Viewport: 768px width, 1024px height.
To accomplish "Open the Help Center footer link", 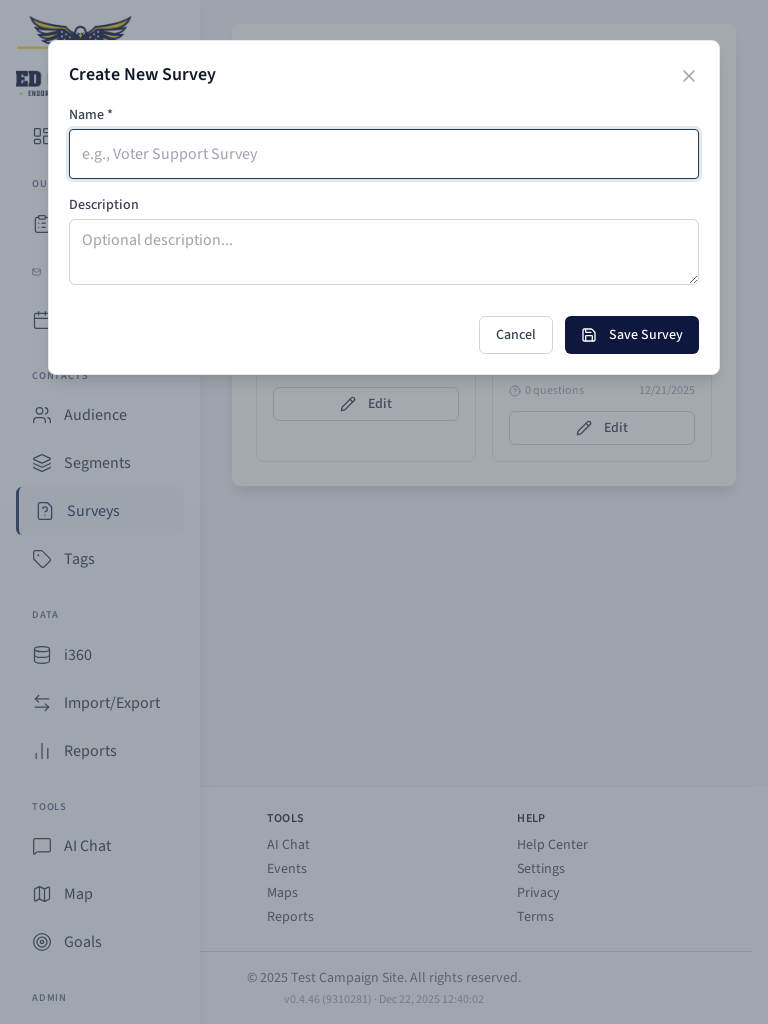I will click(x=552, y=845).
